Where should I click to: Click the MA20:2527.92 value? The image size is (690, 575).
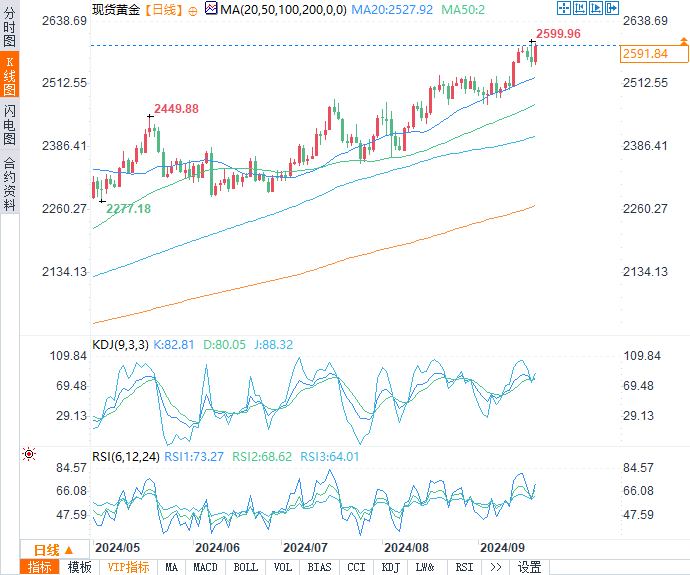tap(392, 10)
